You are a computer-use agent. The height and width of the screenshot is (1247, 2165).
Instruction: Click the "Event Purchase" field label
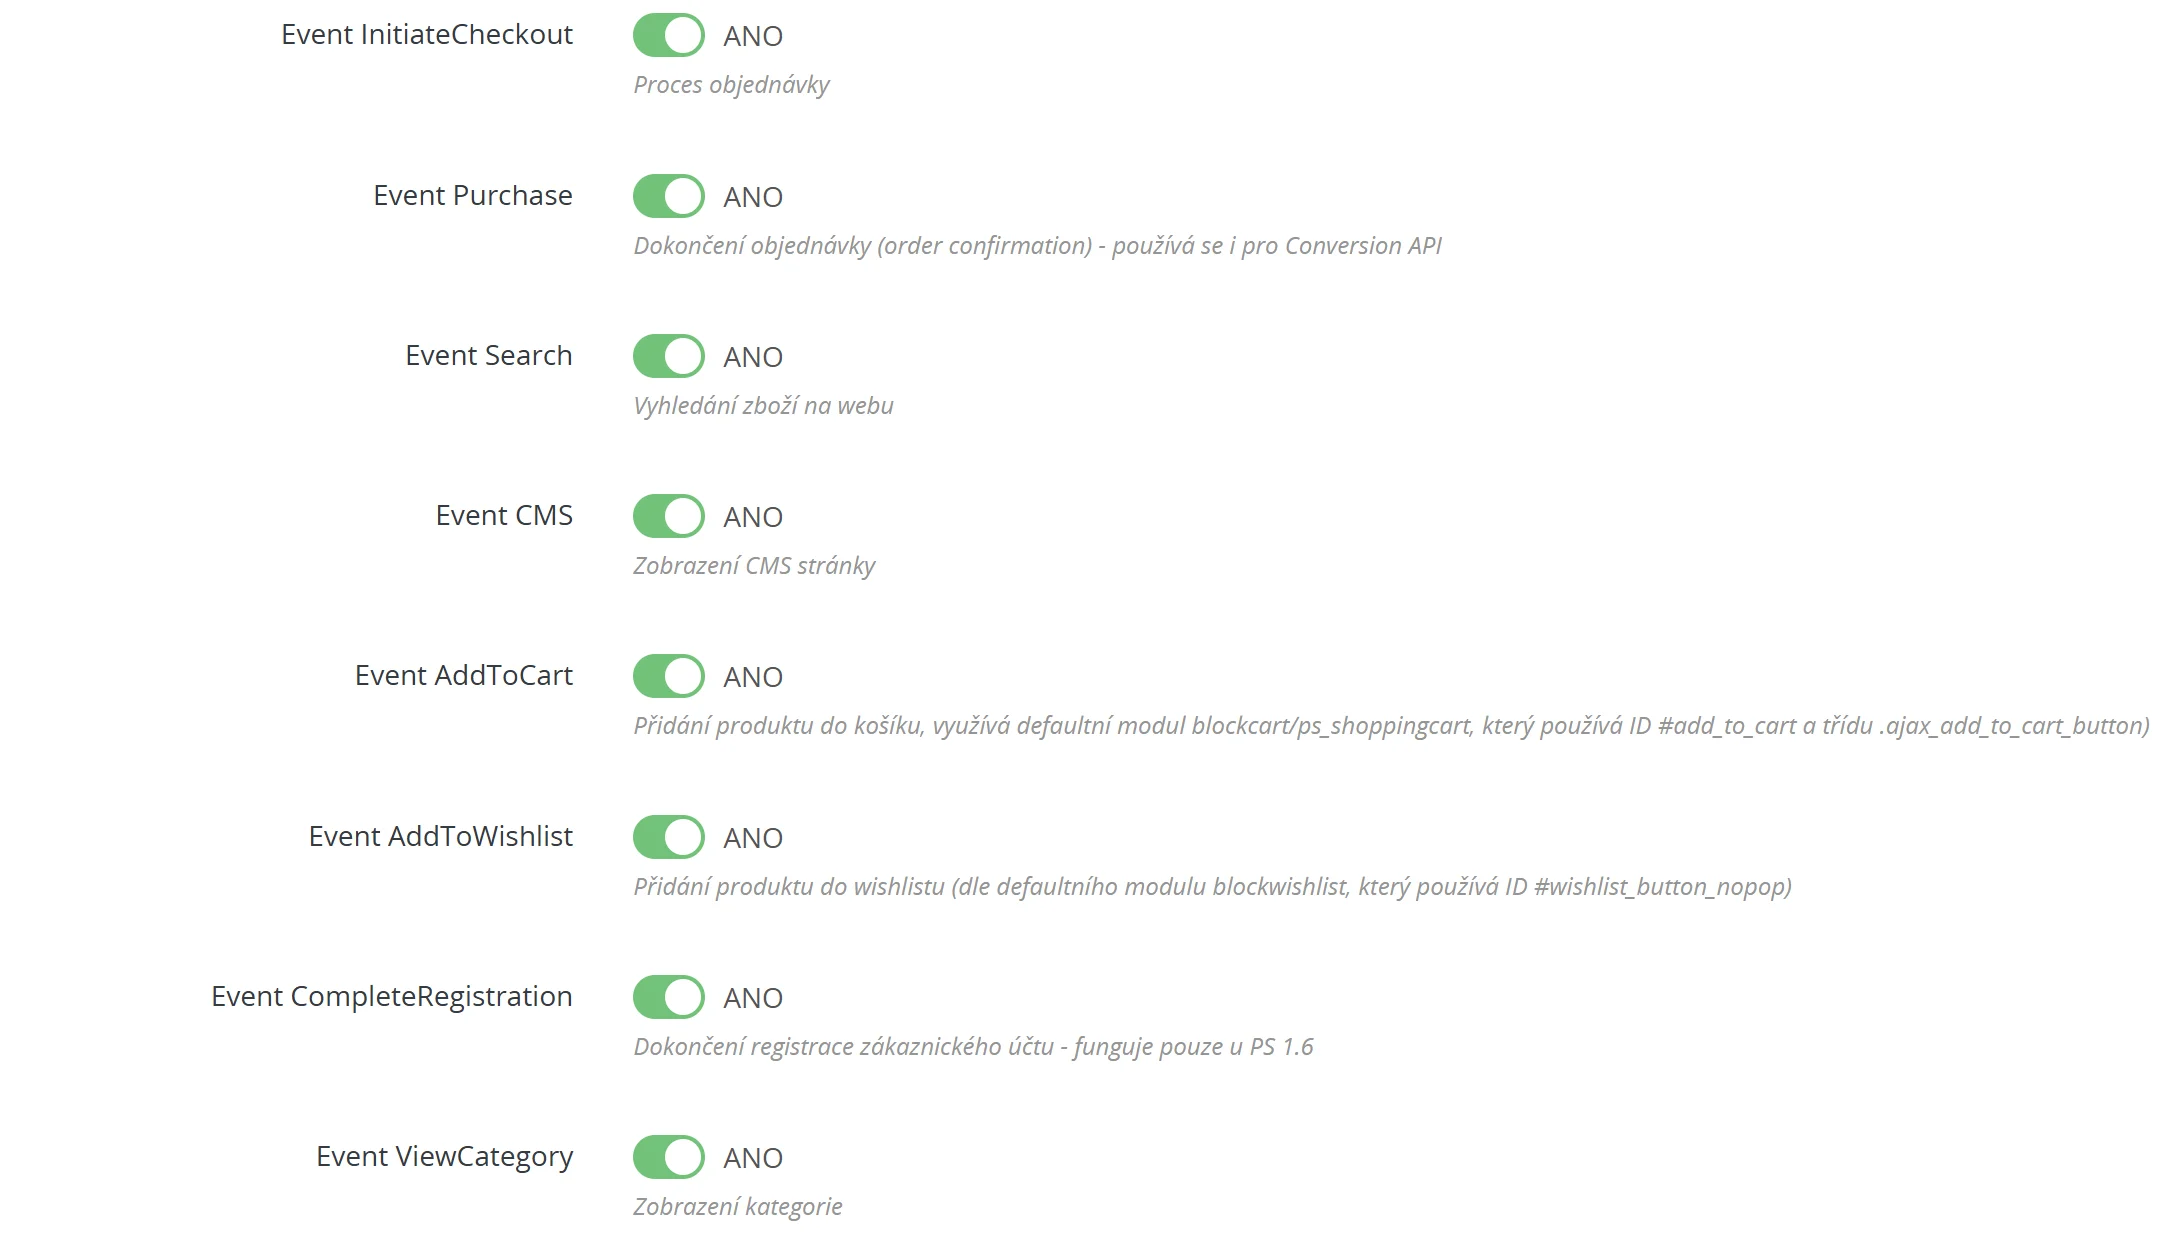click(x=473, y=196)
